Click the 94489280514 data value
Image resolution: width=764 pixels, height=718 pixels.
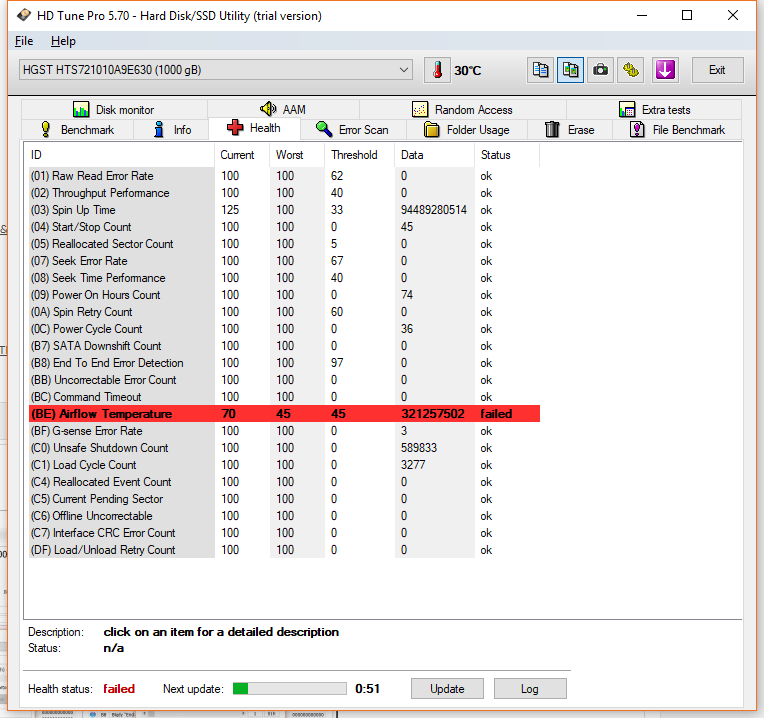click(434, 210)
